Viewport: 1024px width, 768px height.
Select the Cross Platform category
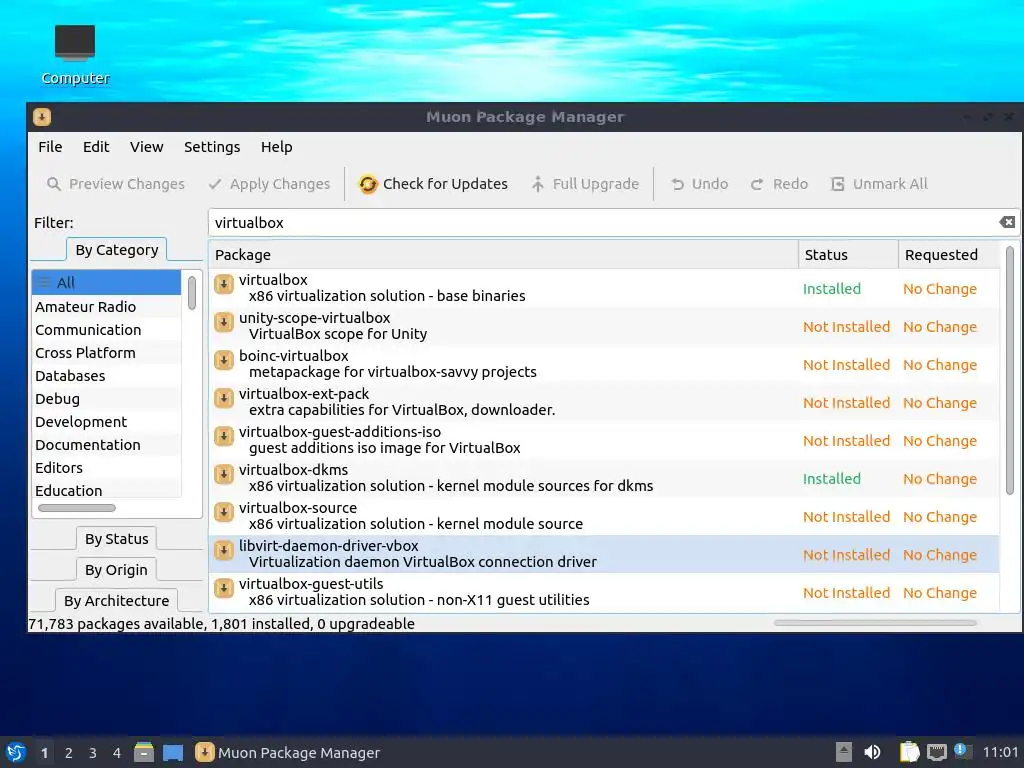(x=106, y=353)
